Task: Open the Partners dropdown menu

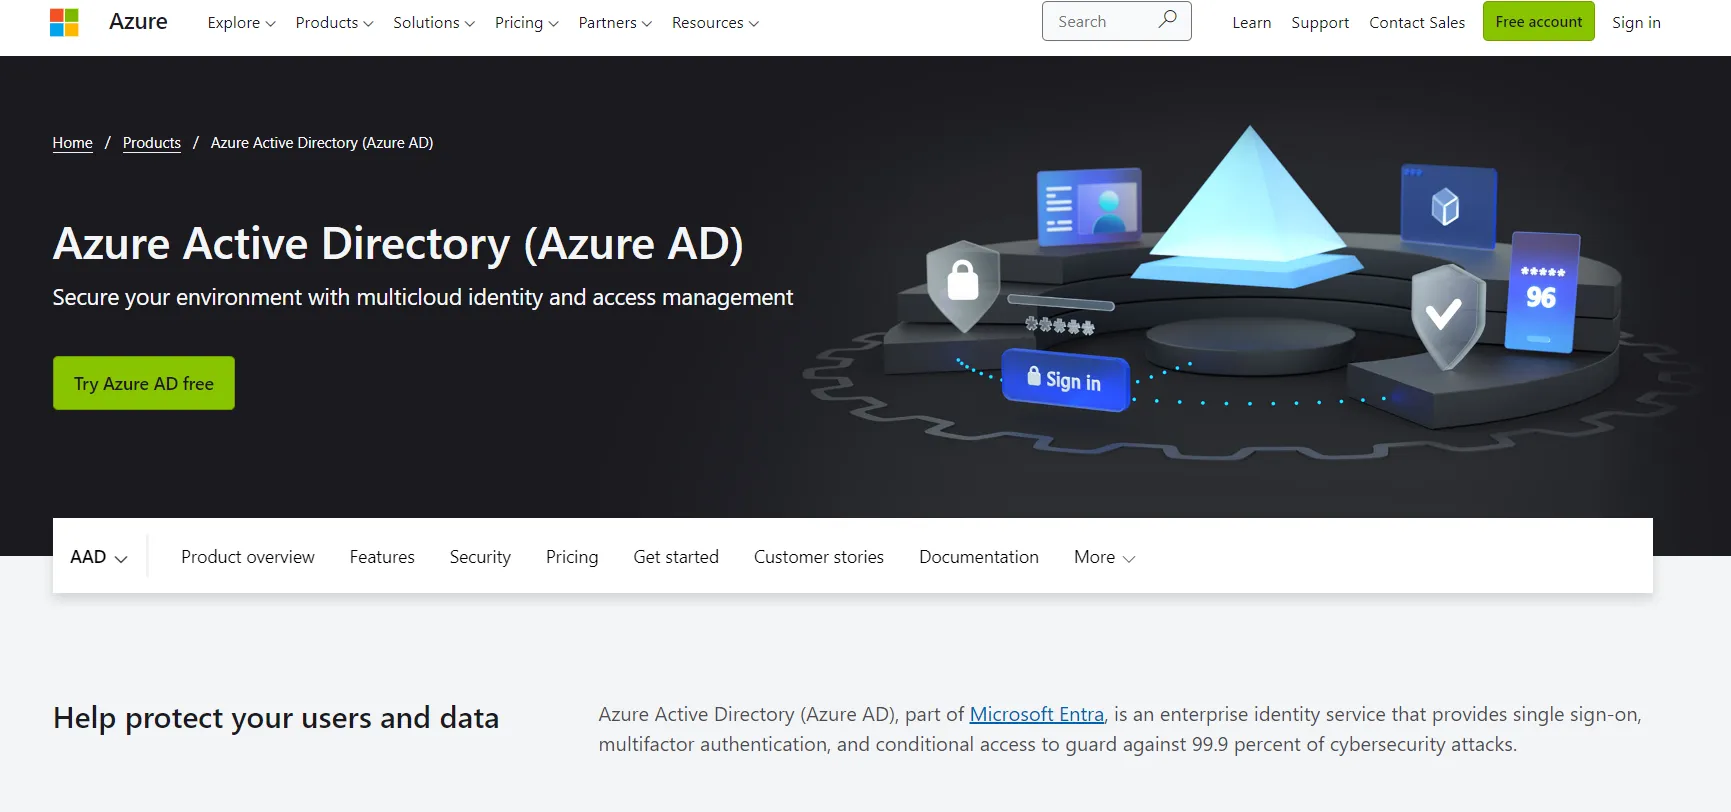Action: click(x=615, y=22)
